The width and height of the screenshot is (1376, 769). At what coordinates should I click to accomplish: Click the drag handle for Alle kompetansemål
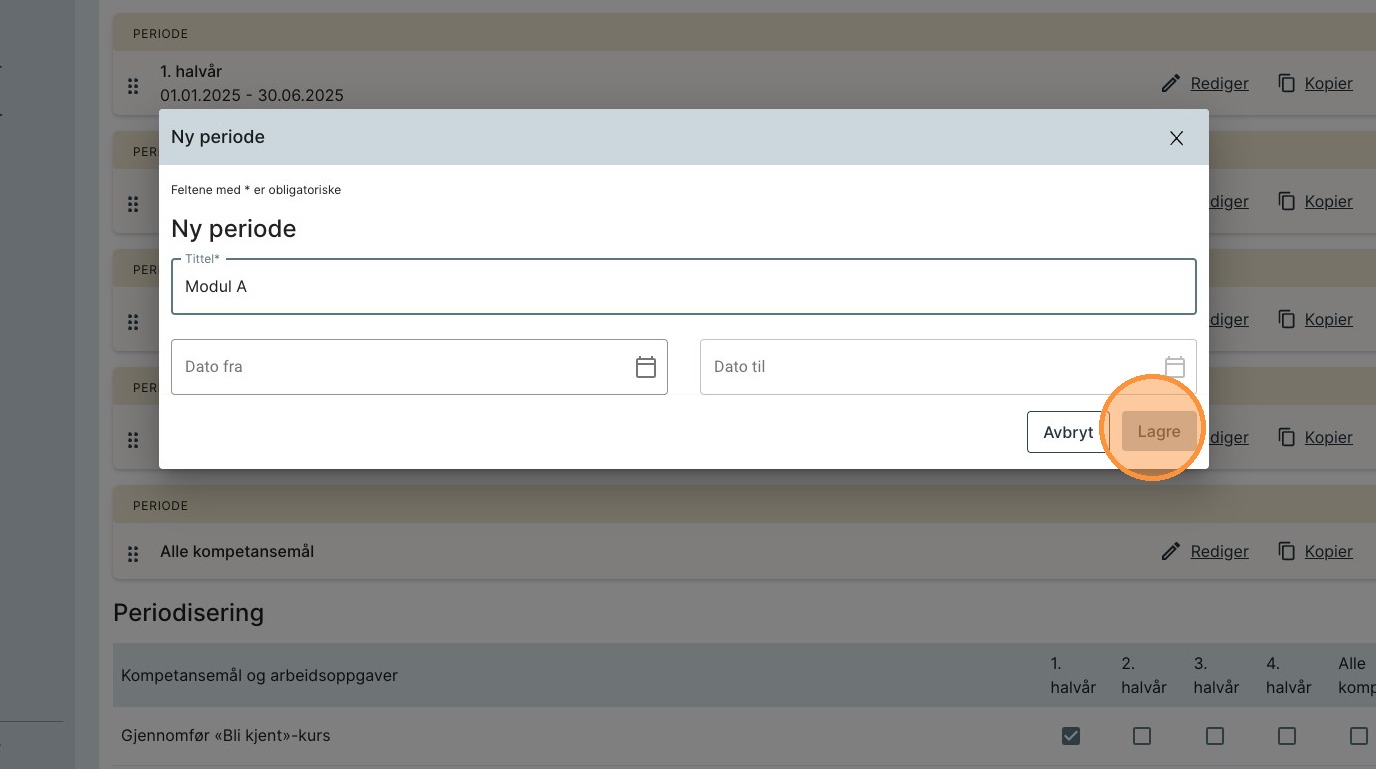[133, 553]
